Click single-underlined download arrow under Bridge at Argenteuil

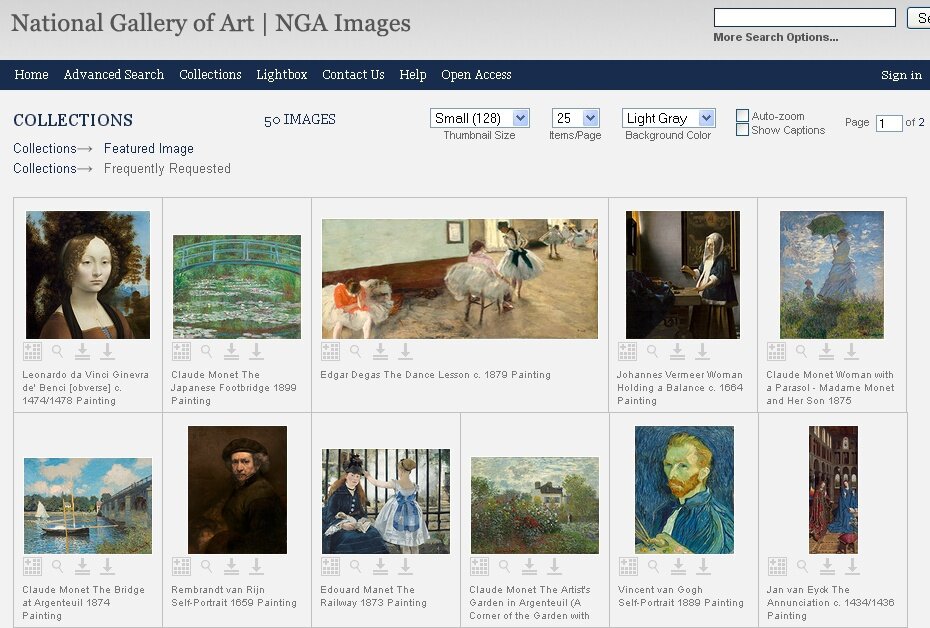[x=107, y=567]
